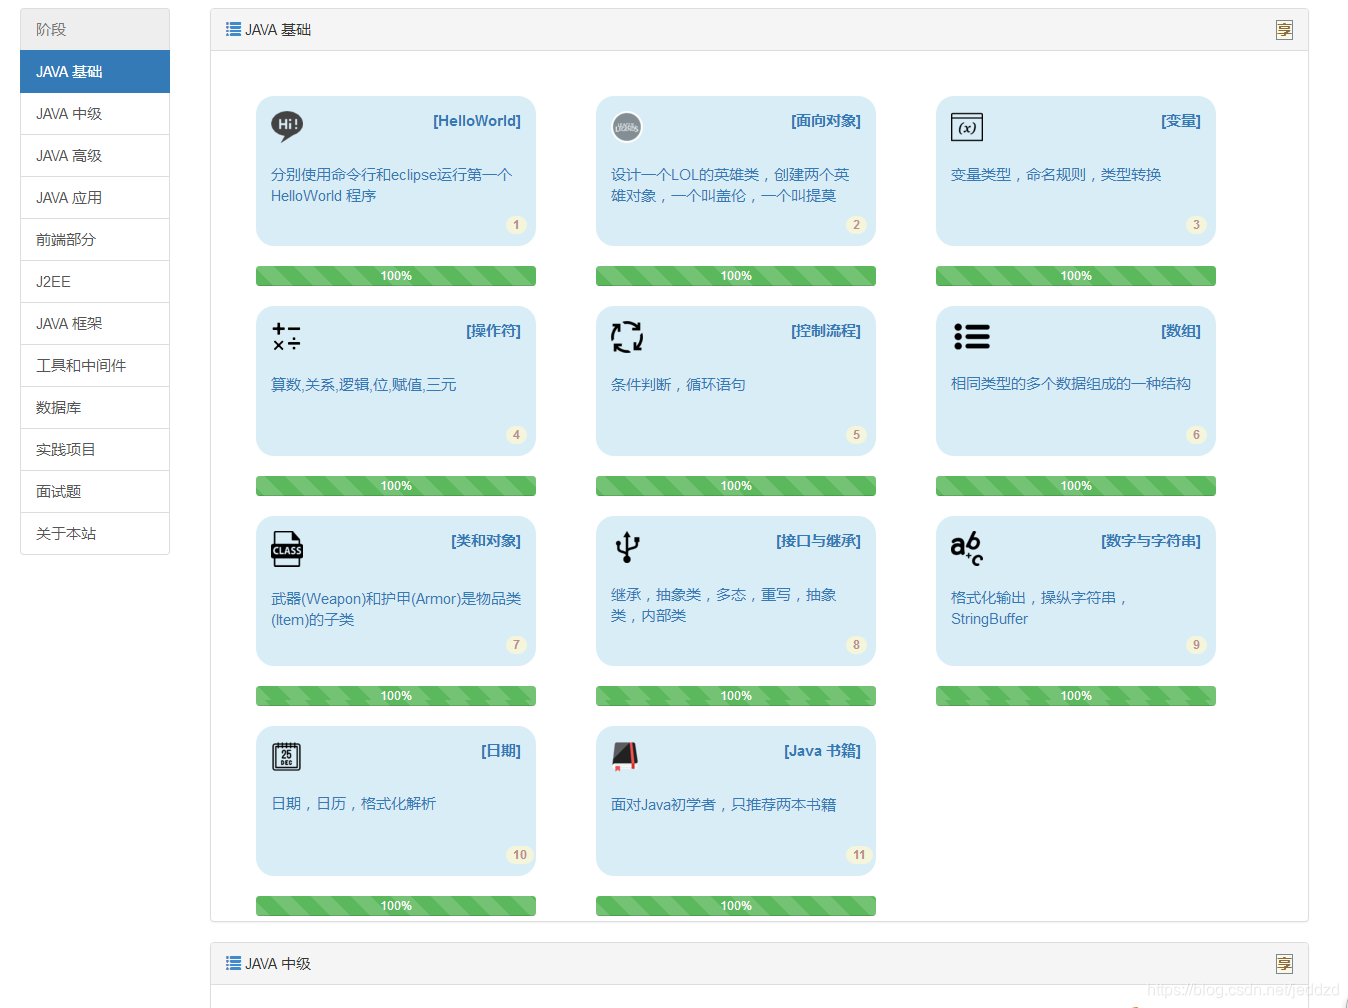Image resolution: width=1348 pixels, height=1008 pixels.
Task: Click the 类和对象 Weapon/Armor description text
Action: [x=396, y=609]
